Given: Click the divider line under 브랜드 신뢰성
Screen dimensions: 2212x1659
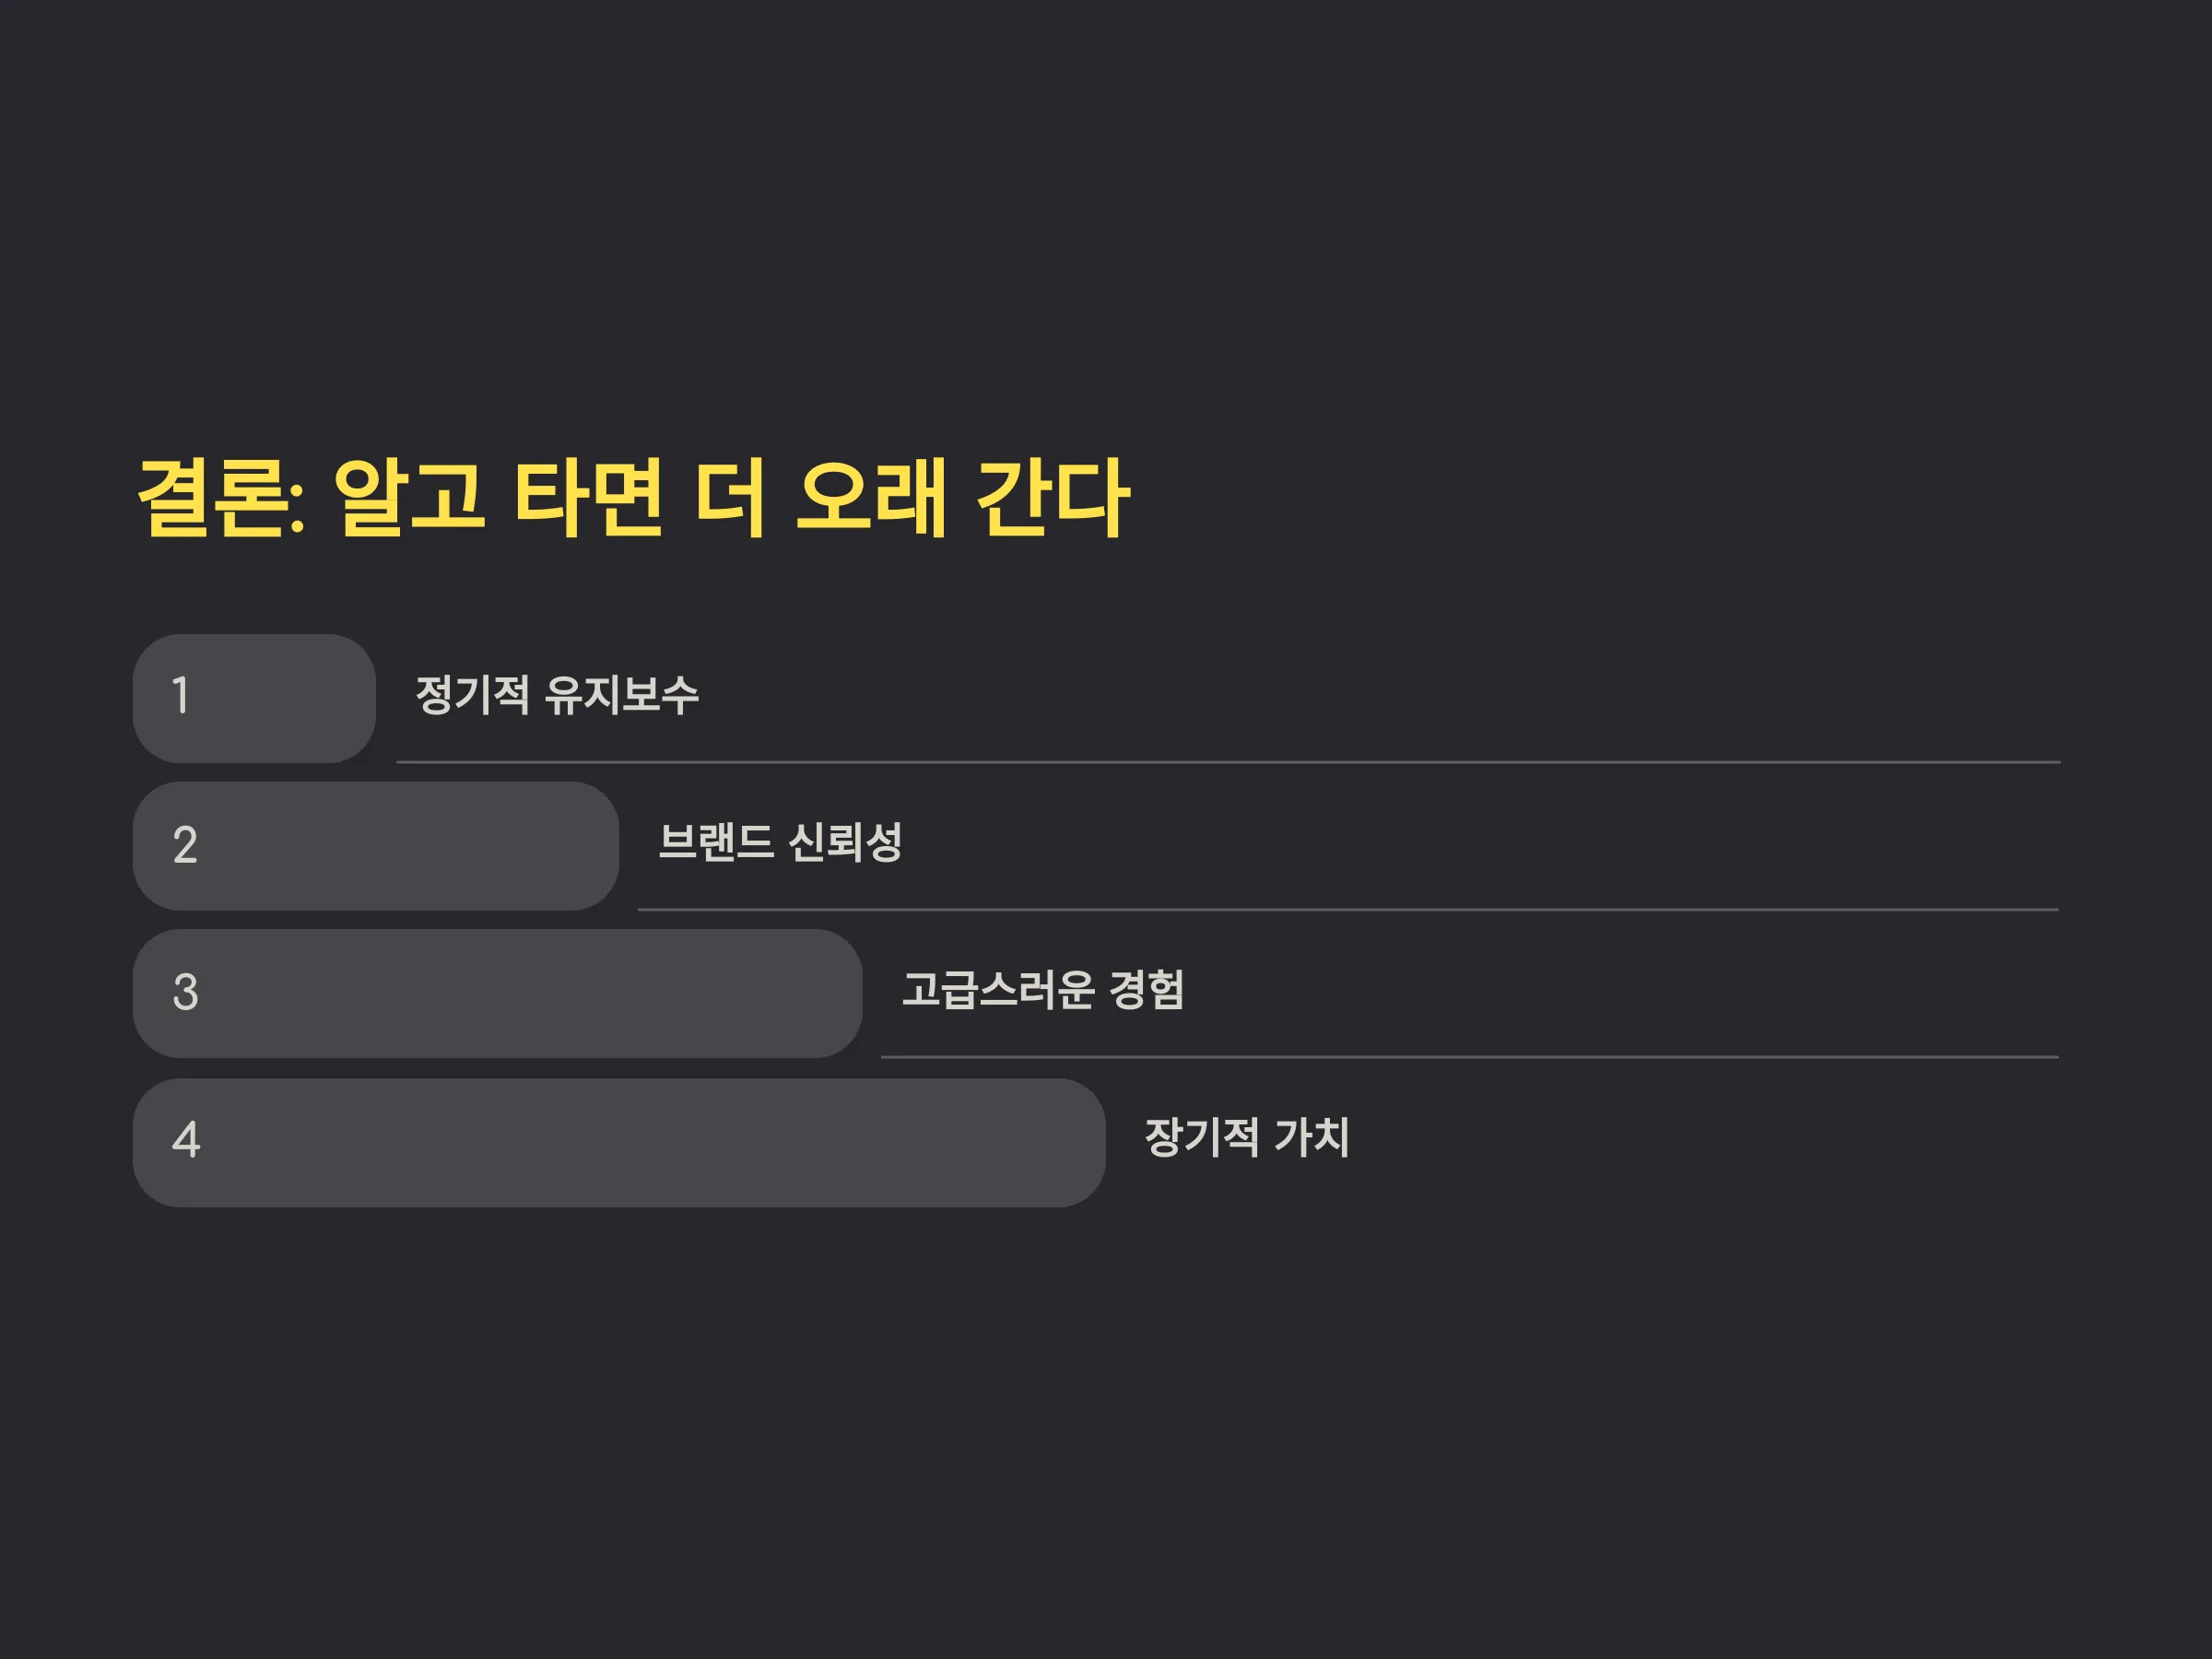Looking at the screenshot, I should [x=1348, y=910].
